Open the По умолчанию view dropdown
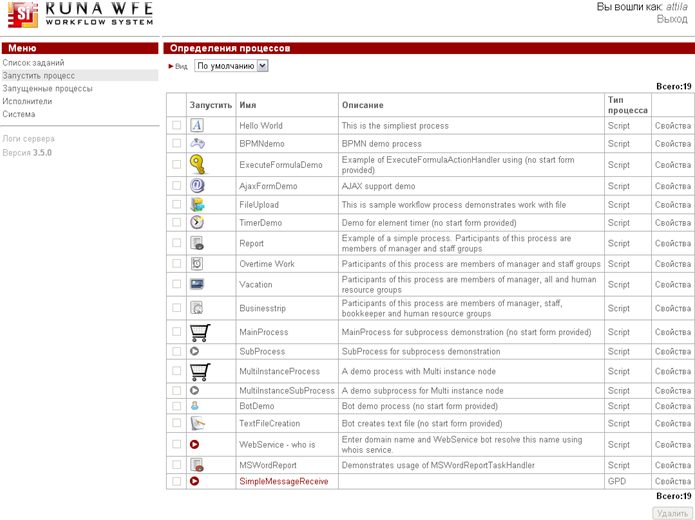695x520 pixels. 231,66
